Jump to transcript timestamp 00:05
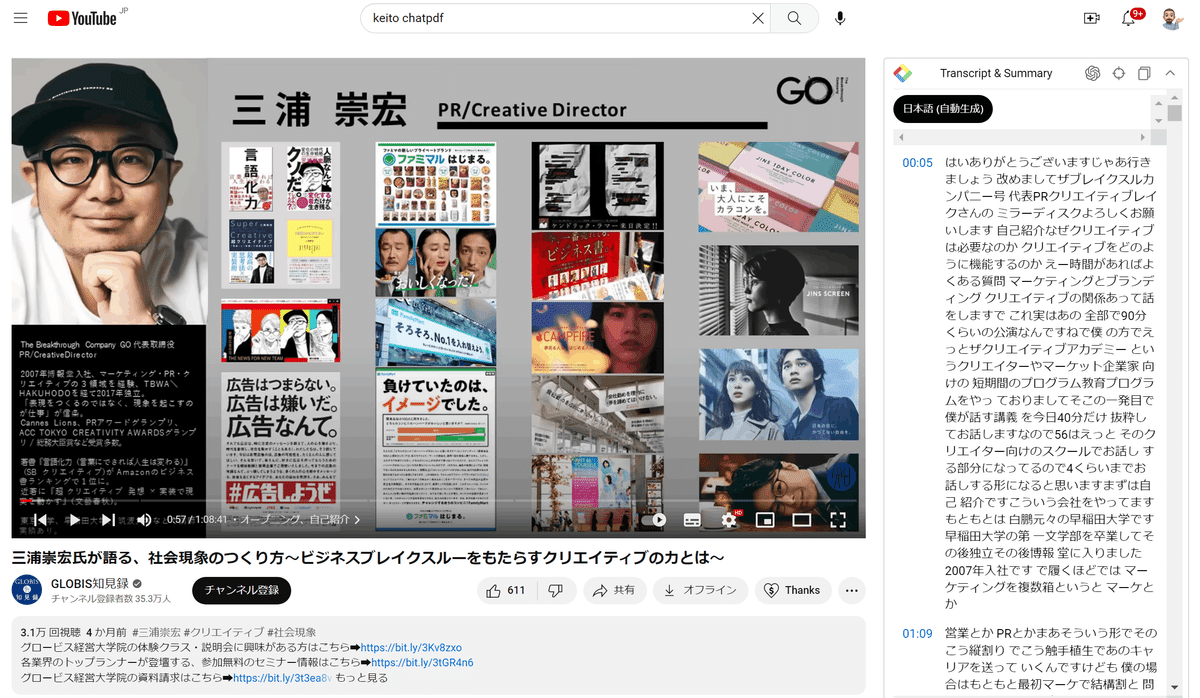Image resolution: width=1200 pixels, height=698 pixels. [917, 162]
